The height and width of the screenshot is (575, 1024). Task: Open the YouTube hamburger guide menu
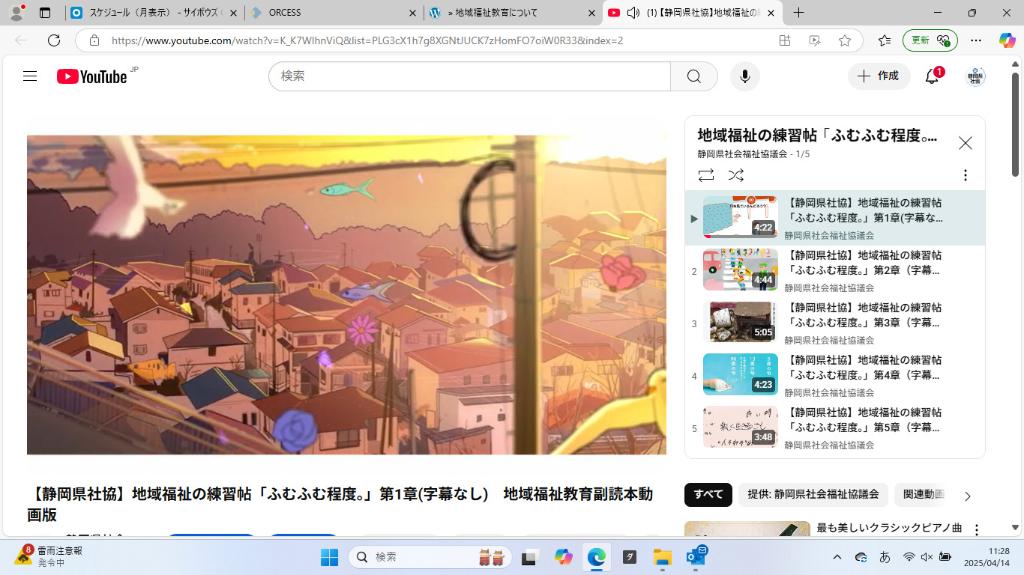[x=30, y=76]
